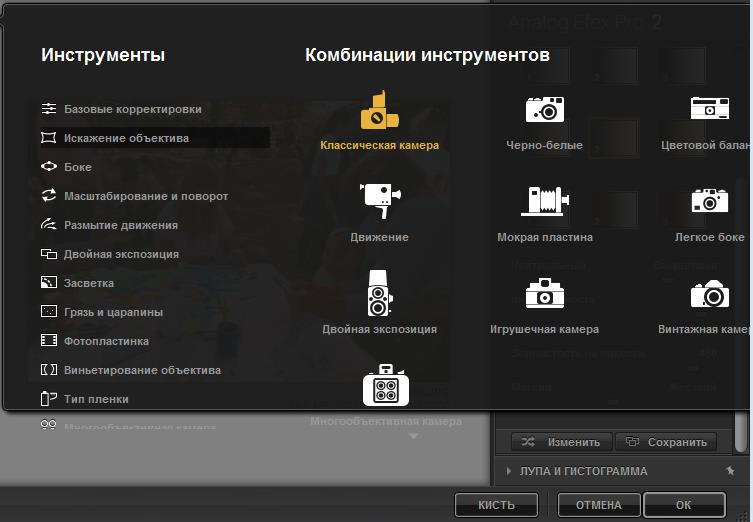Click the Тип пленки icon
The image size is (753, 522).
click(x=49, y=399)
